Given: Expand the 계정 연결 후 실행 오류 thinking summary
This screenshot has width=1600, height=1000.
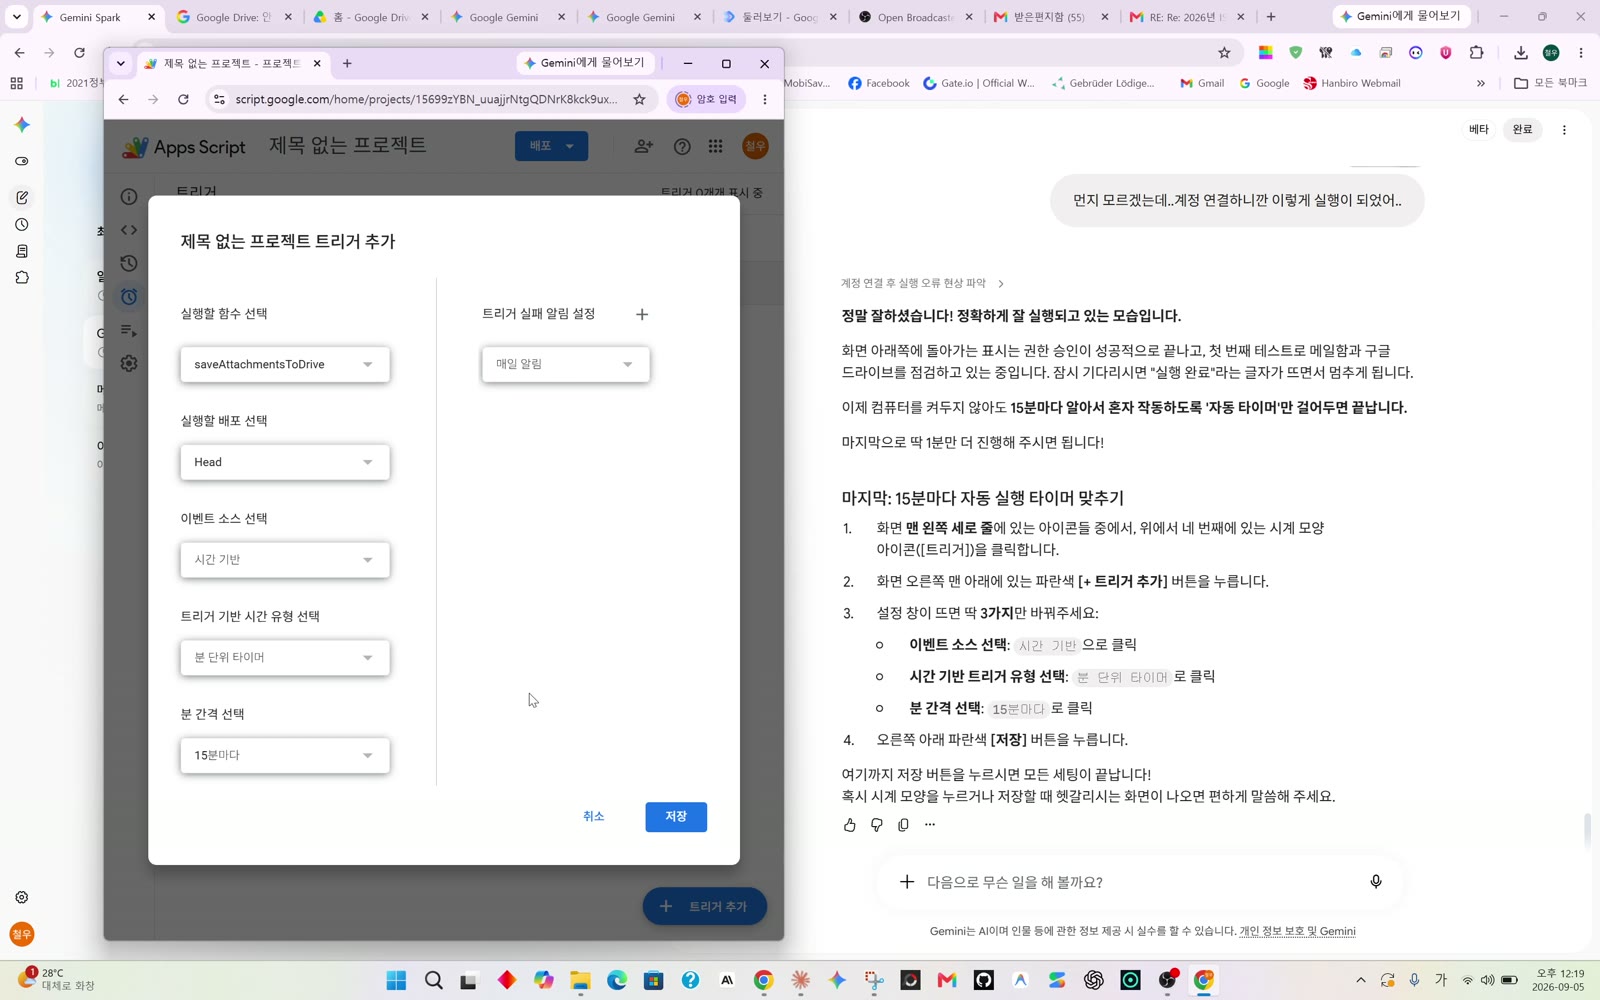Looking at the screenshot, I should (922, 283).
